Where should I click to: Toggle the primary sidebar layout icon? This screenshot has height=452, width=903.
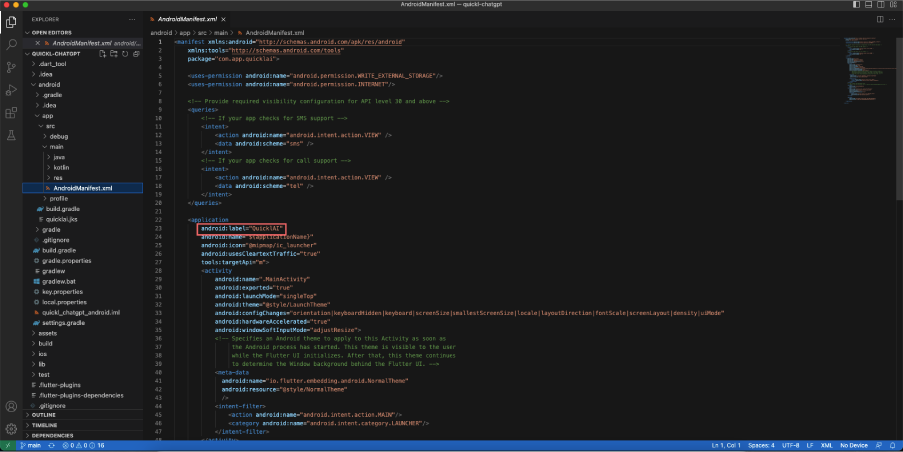coord(856,4)
